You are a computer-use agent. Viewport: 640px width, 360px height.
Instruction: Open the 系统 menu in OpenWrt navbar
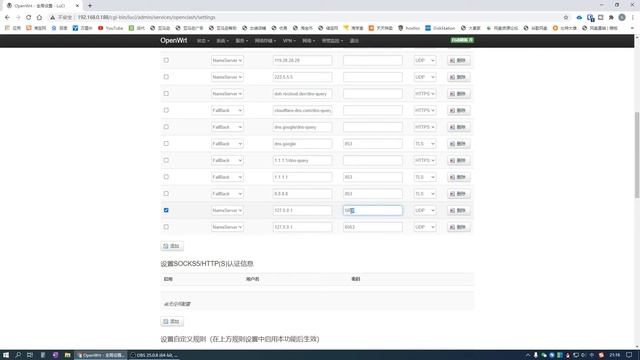point(222,41)
